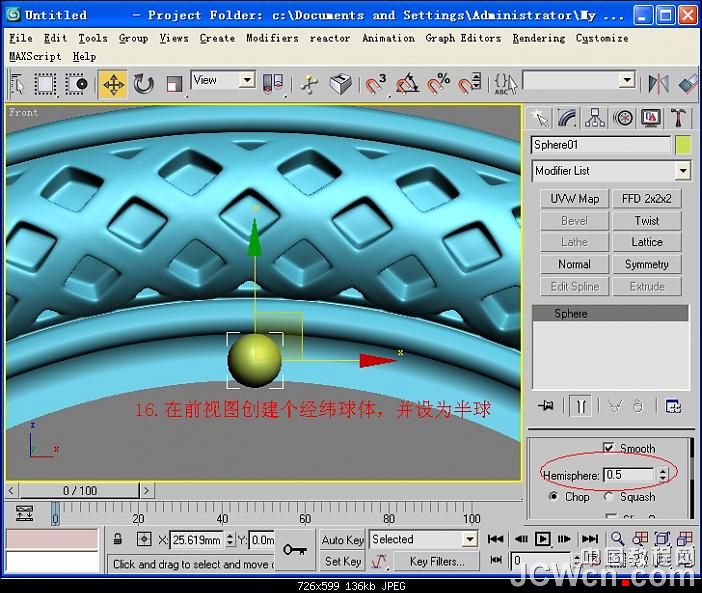702x593 pixels.
Task: Select the Zoom viewport magnifier tool
Action: (617, 539)
